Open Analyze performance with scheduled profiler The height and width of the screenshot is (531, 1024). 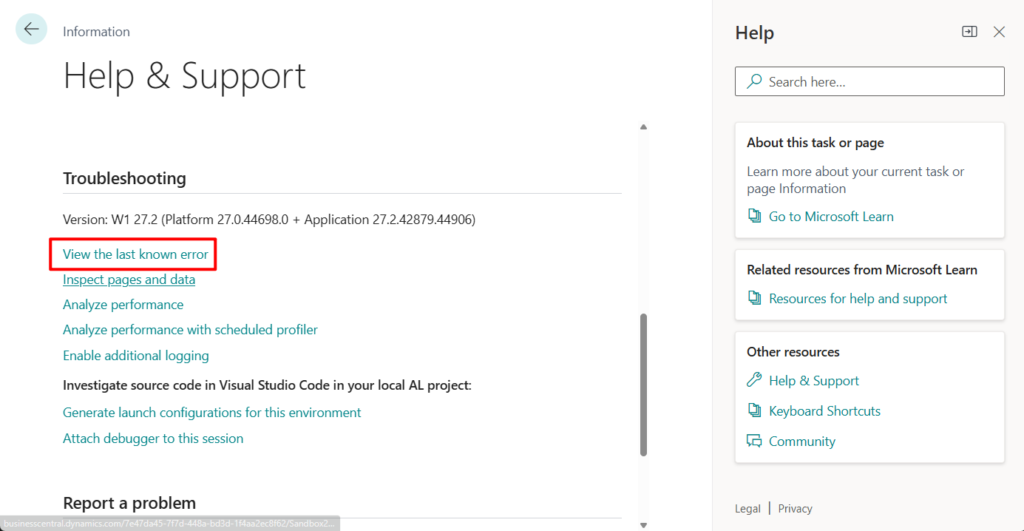(x=190, y=330)
